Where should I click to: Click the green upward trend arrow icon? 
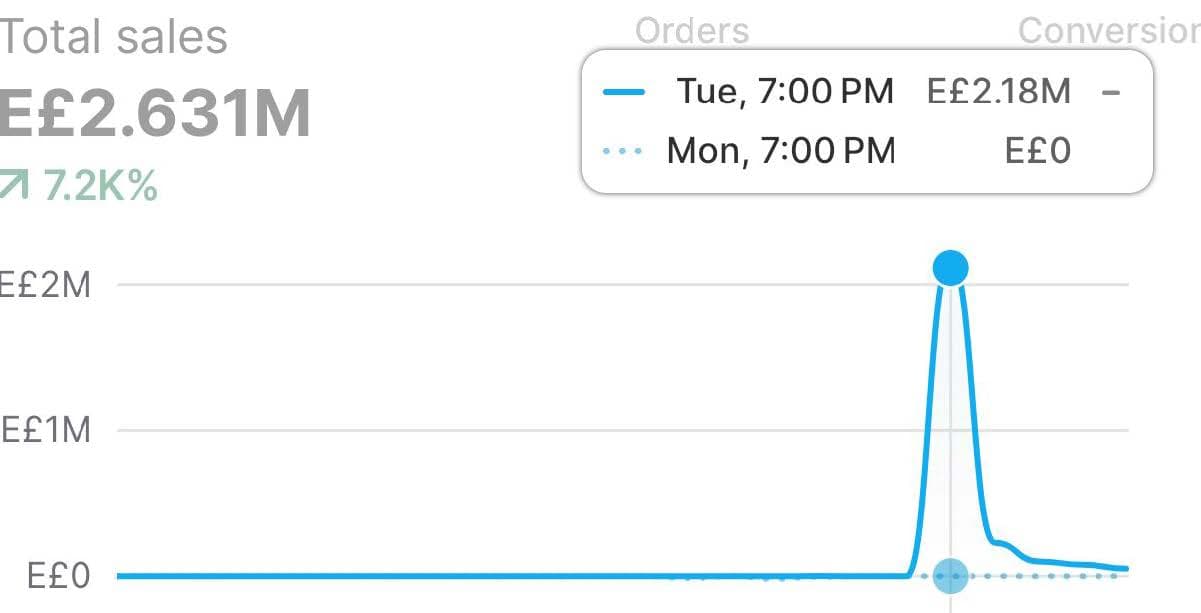[x=15, y=186]
